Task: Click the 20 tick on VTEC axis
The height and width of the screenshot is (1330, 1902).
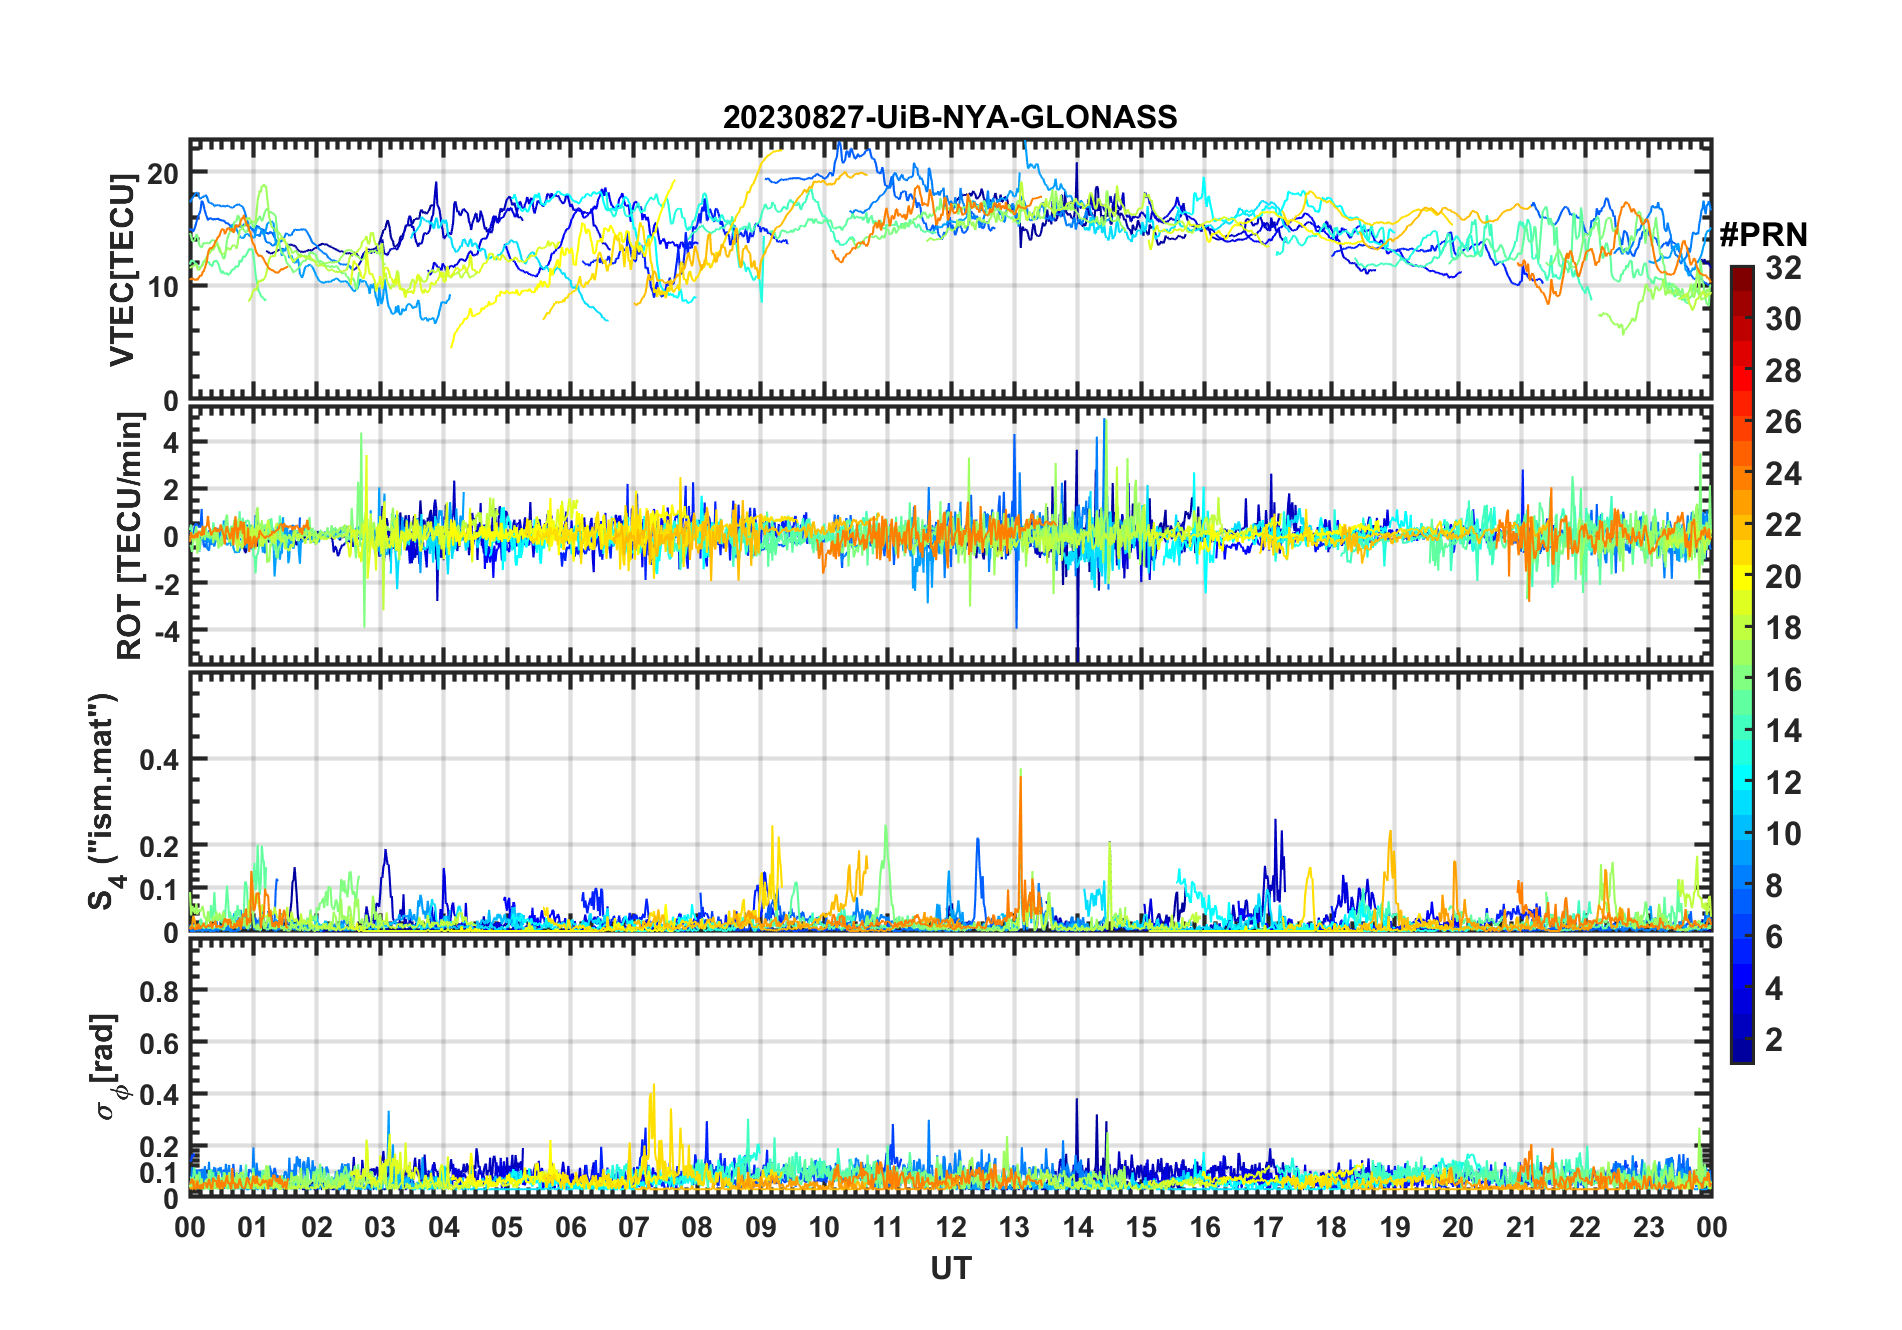Action: [162, 173]
